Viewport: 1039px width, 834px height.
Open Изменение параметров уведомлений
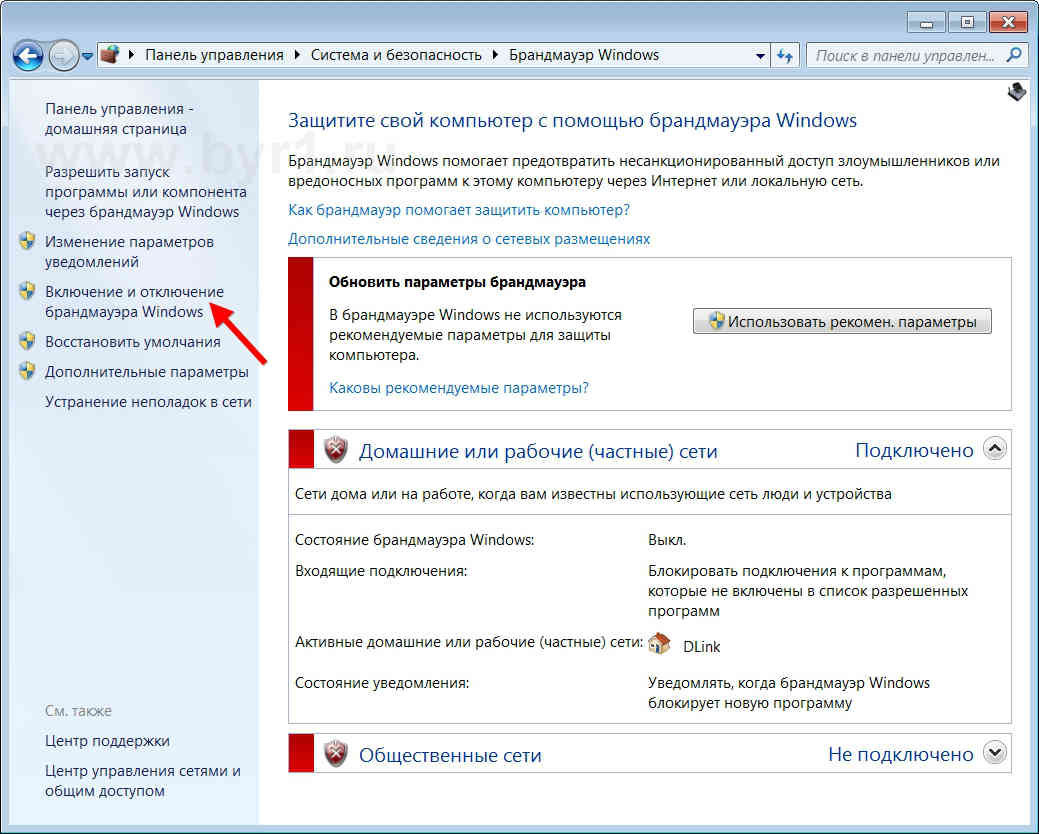[x=129, y=252]
